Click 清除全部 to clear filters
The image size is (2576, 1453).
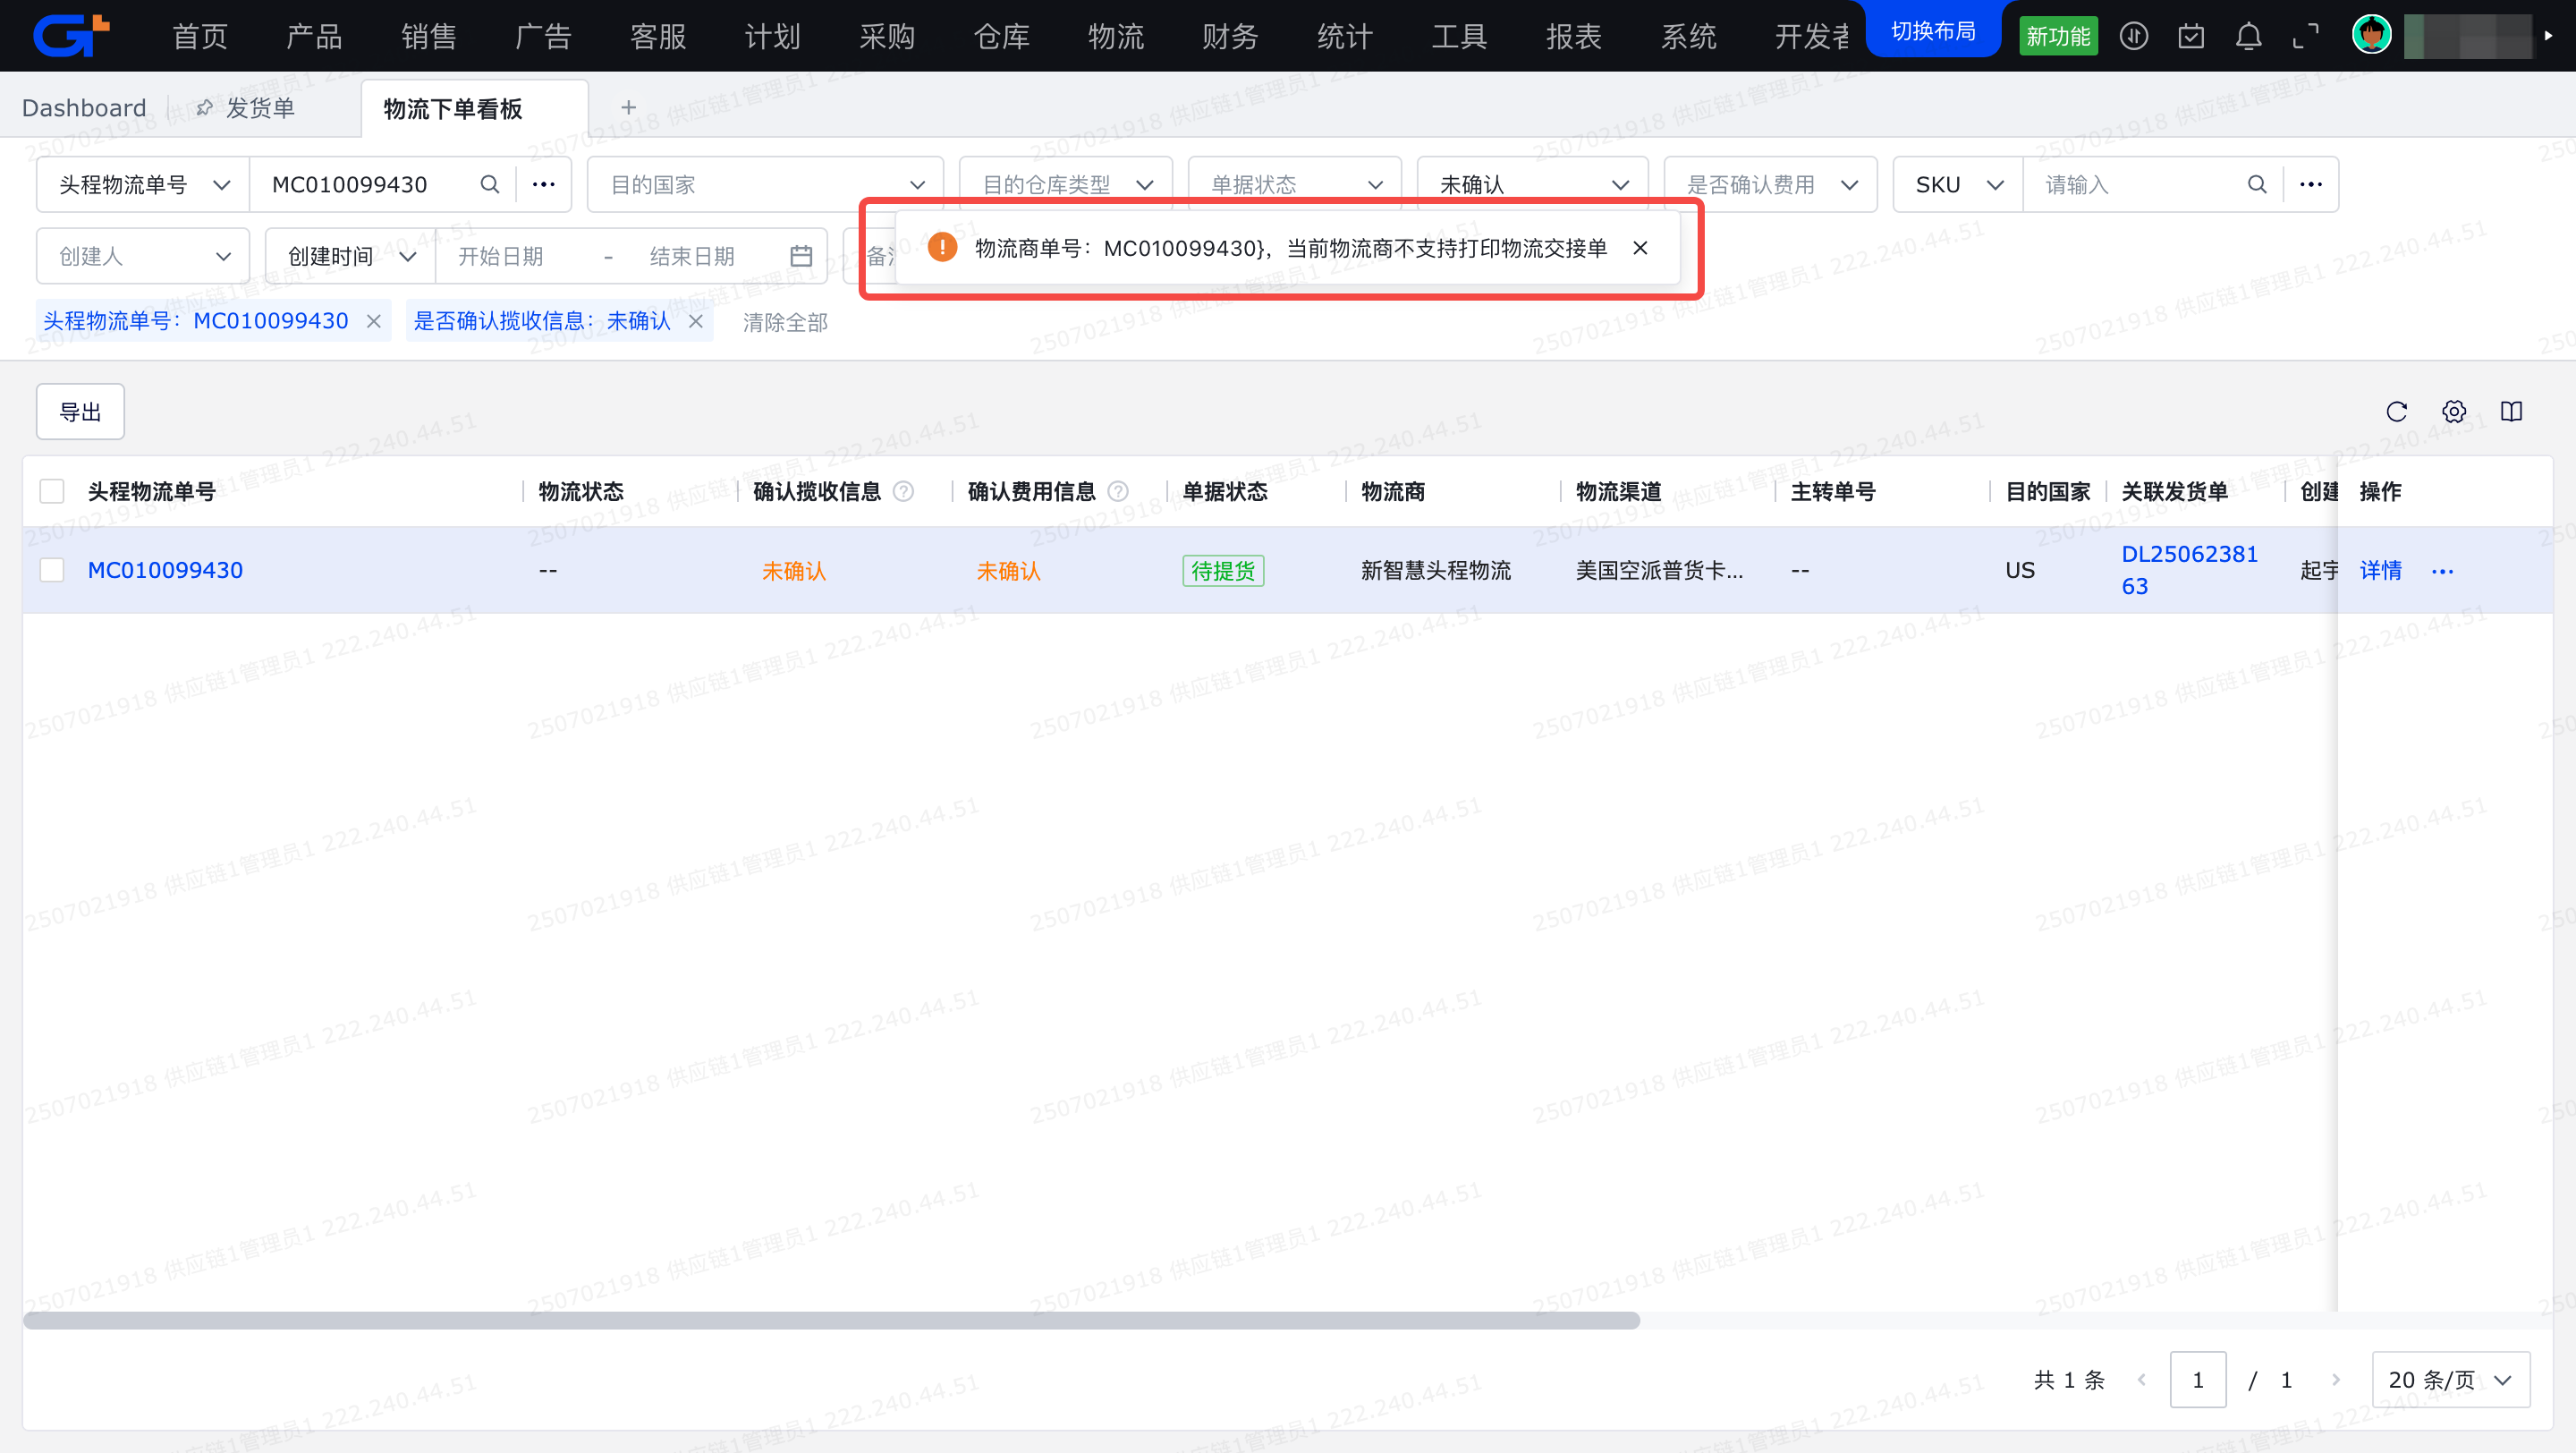pyautogui.click(x=785, y=322)
